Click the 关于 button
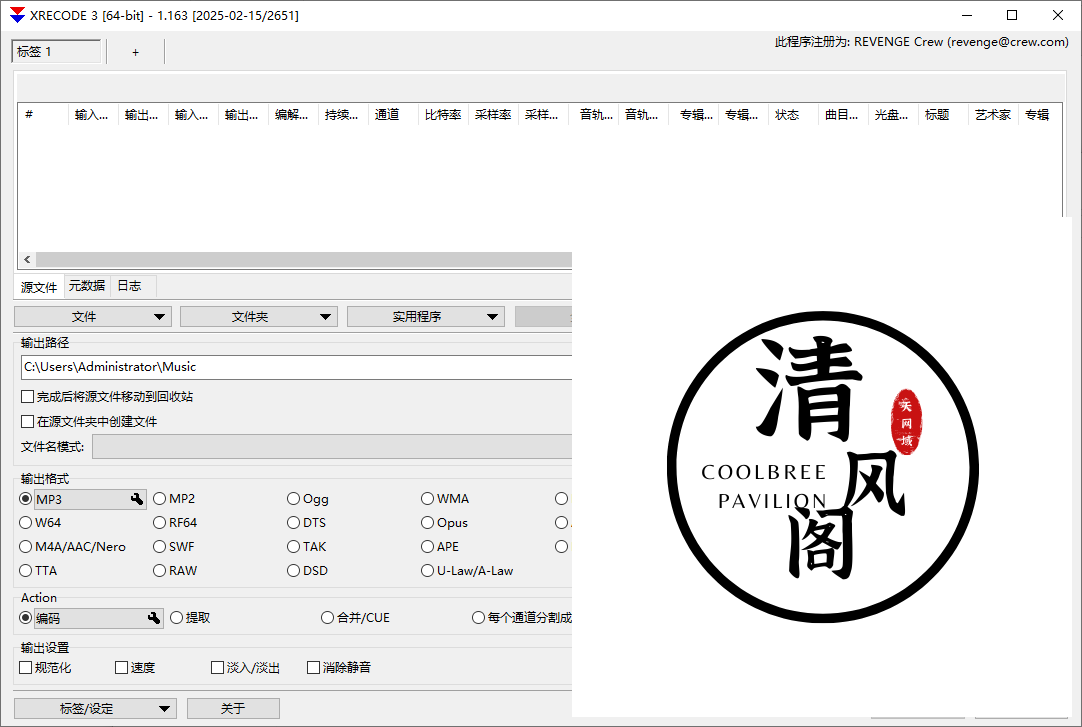The height and width of the screenshot is (727, 1082). pos(233,708)
